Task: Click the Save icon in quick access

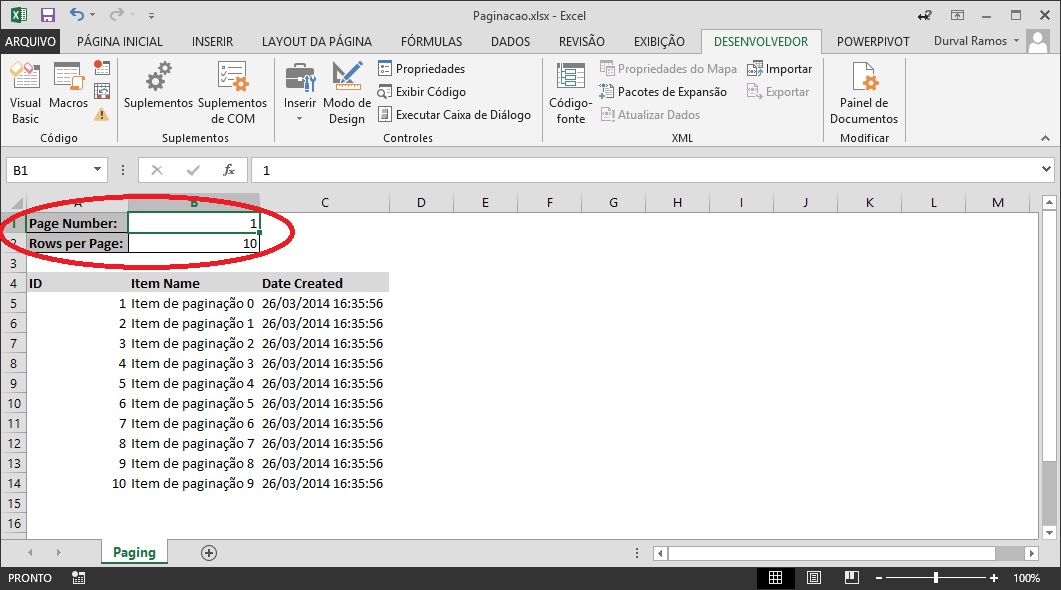Action: (x=47, y=15)
